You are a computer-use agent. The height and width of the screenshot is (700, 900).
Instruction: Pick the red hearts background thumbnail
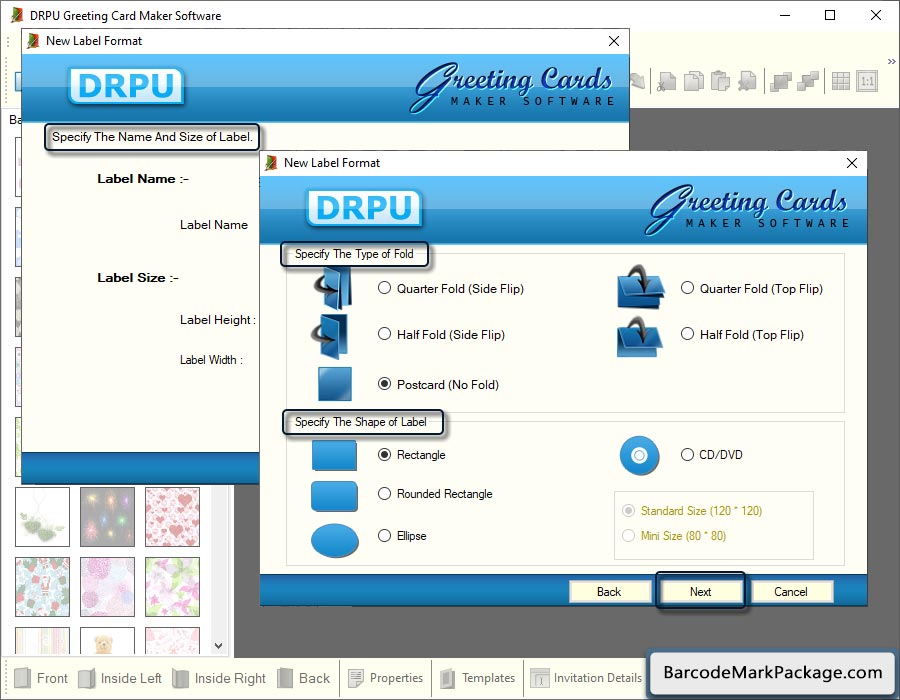point(172,516)
